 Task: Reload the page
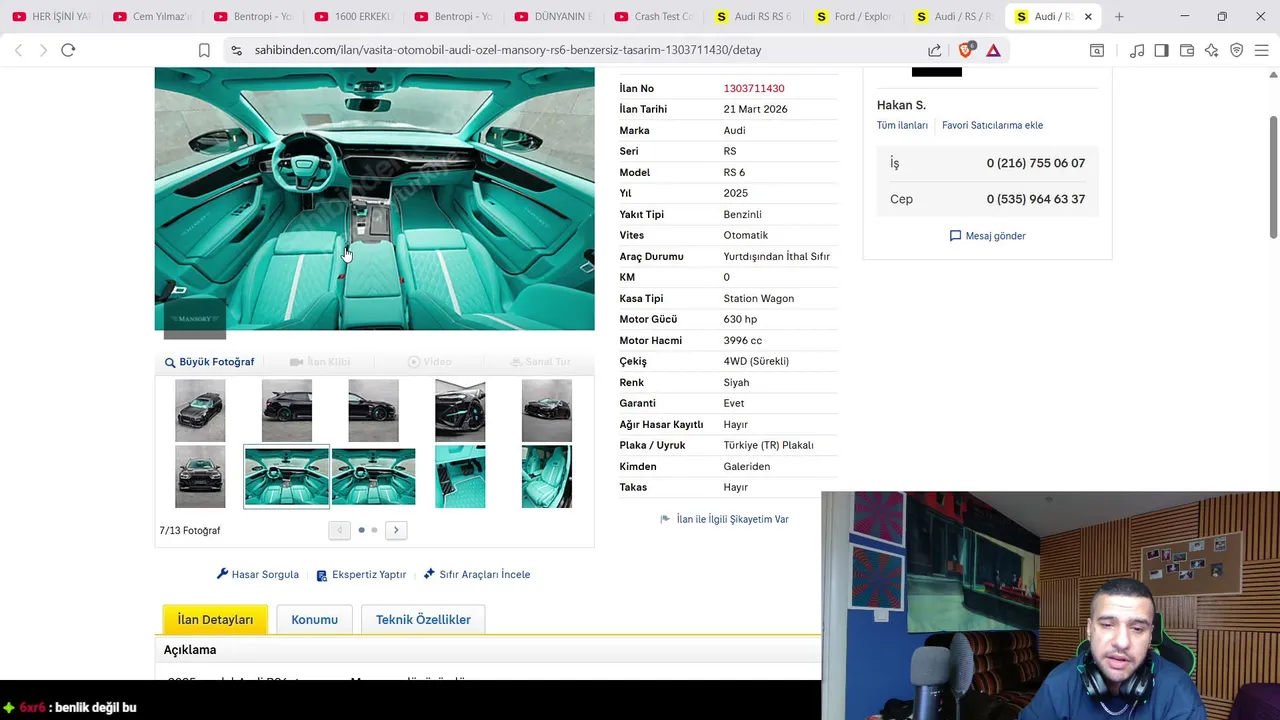68,50
